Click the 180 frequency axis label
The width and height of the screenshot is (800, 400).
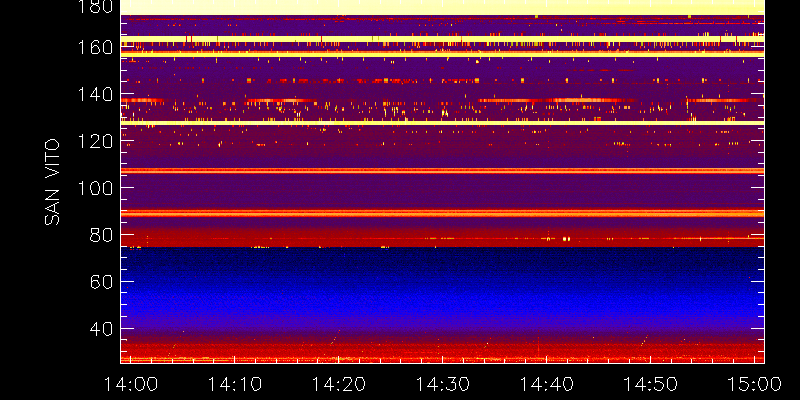click(x=94, y=6)
